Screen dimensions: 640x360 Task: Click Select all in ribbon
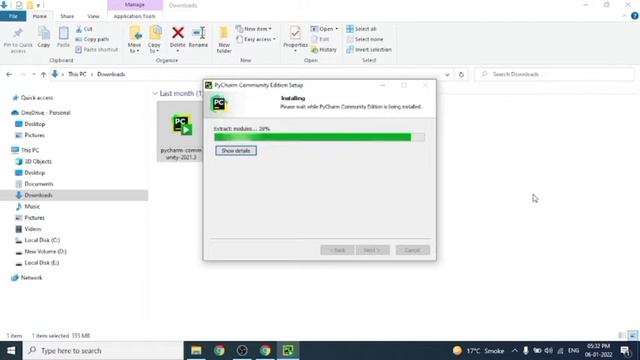361,29
